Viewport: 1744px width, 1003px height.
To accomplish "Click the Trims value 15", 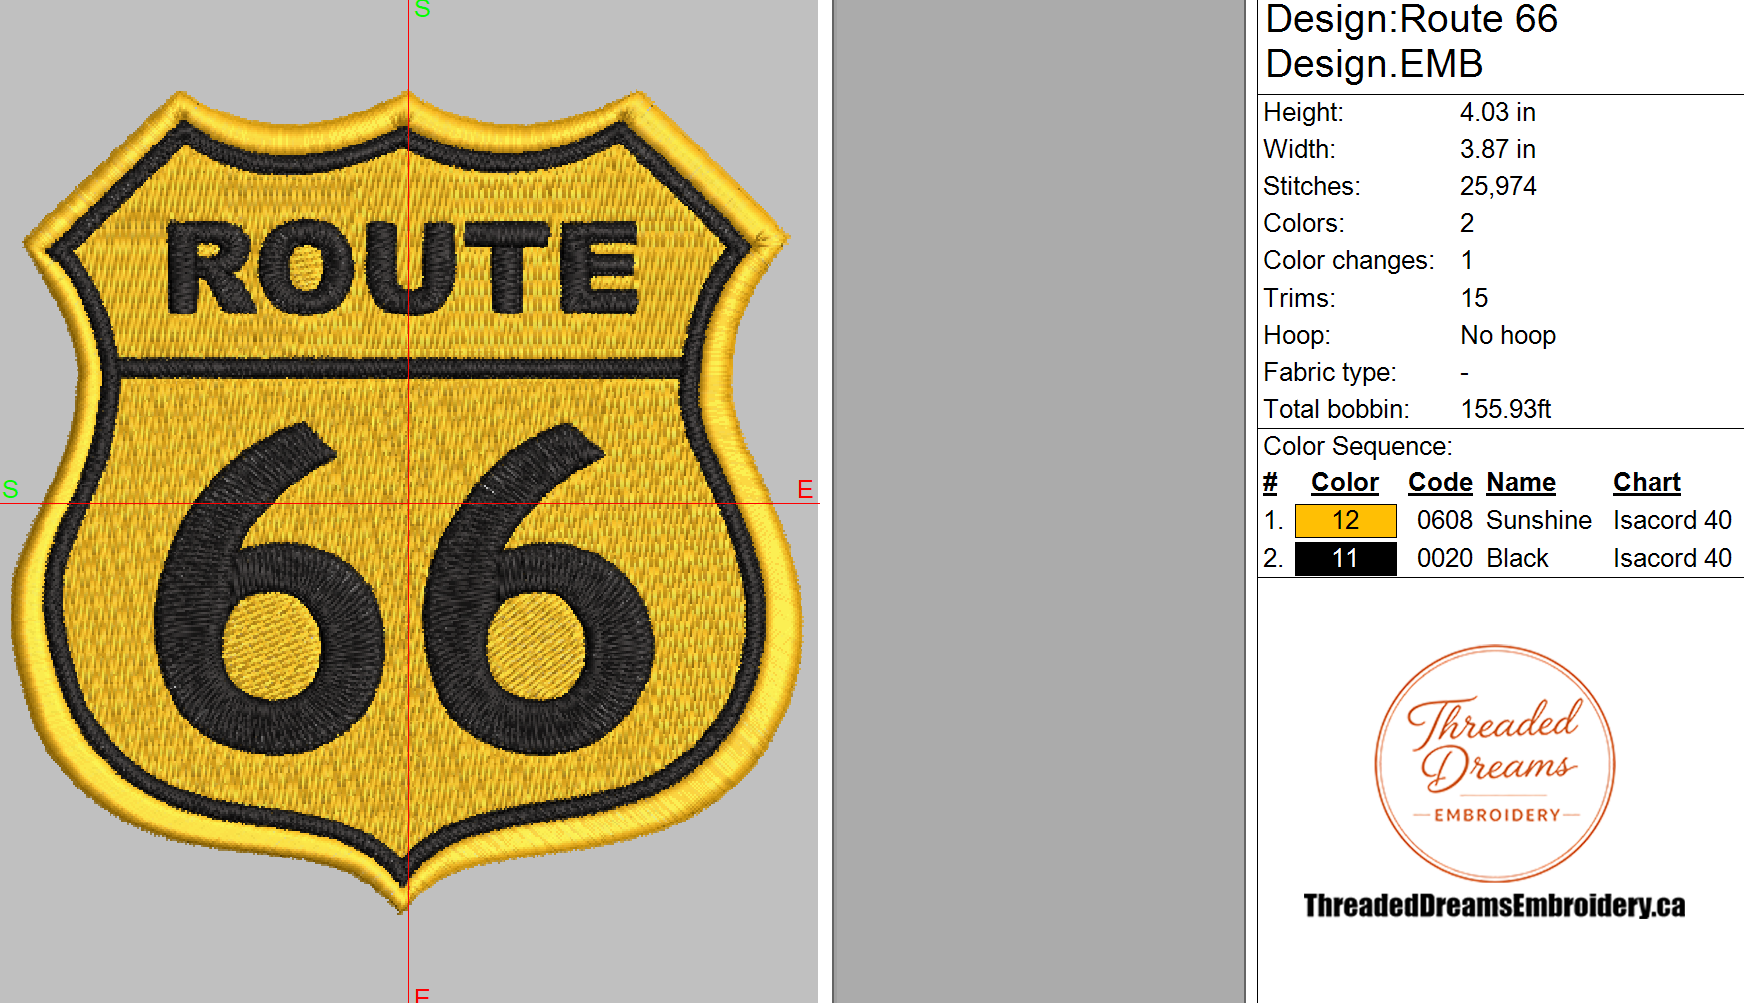I will point(1474,298).
